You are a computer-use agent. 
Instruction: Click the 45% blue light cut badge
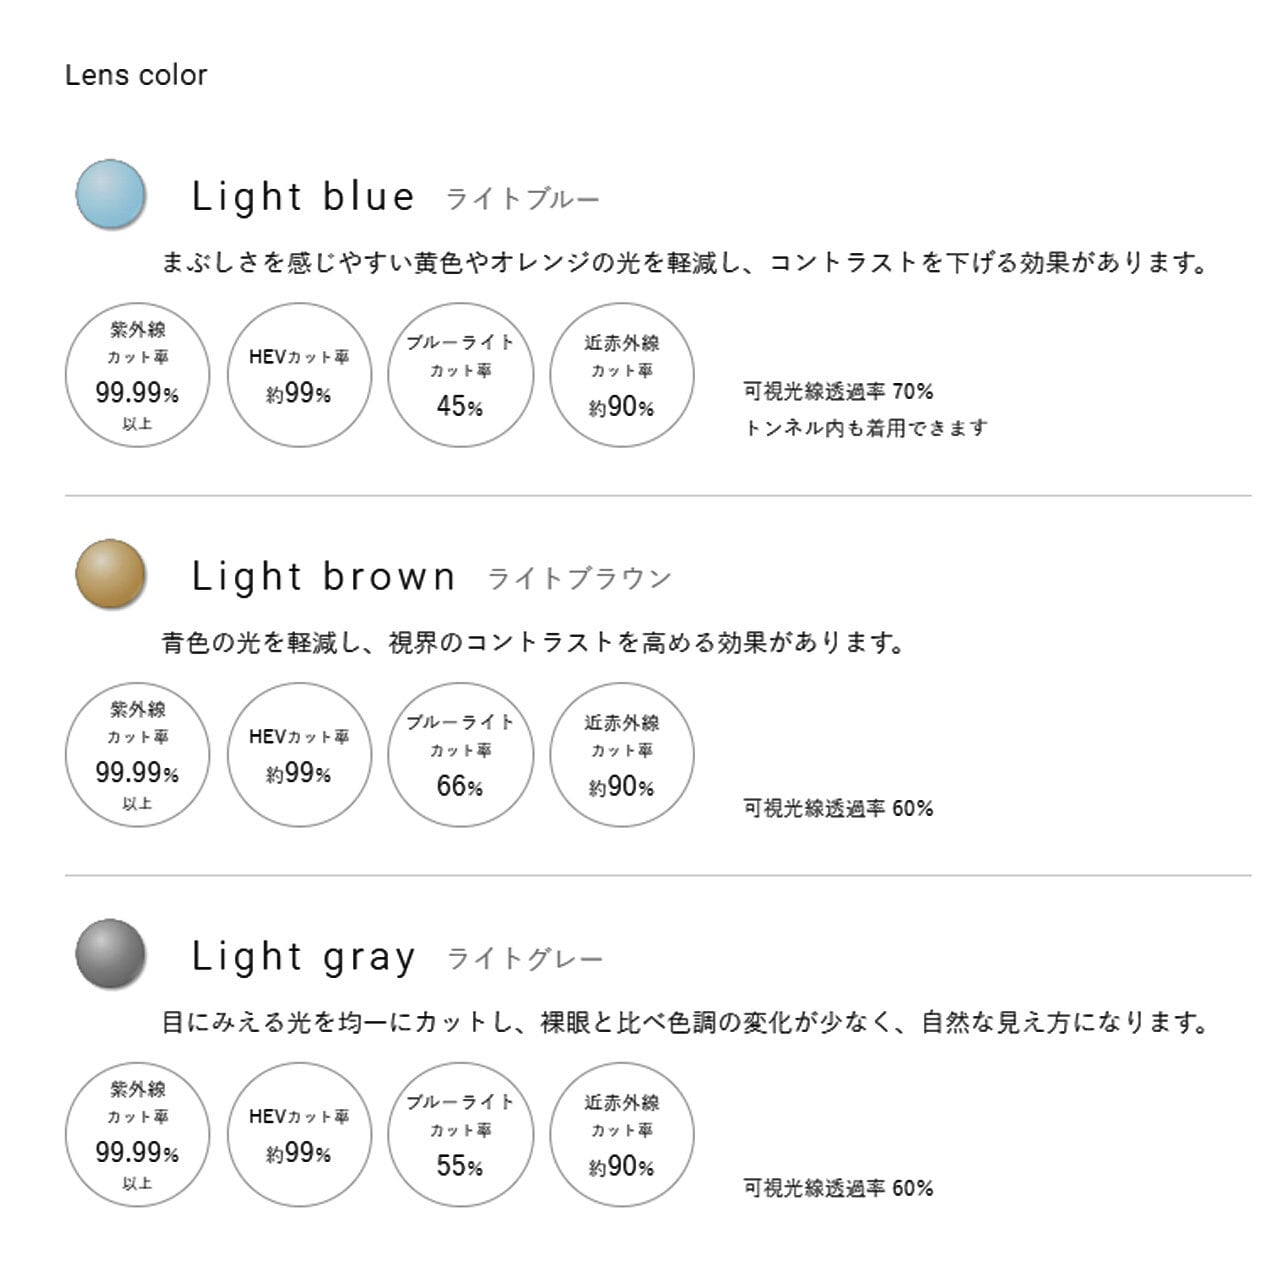click(x=460, y=375)
